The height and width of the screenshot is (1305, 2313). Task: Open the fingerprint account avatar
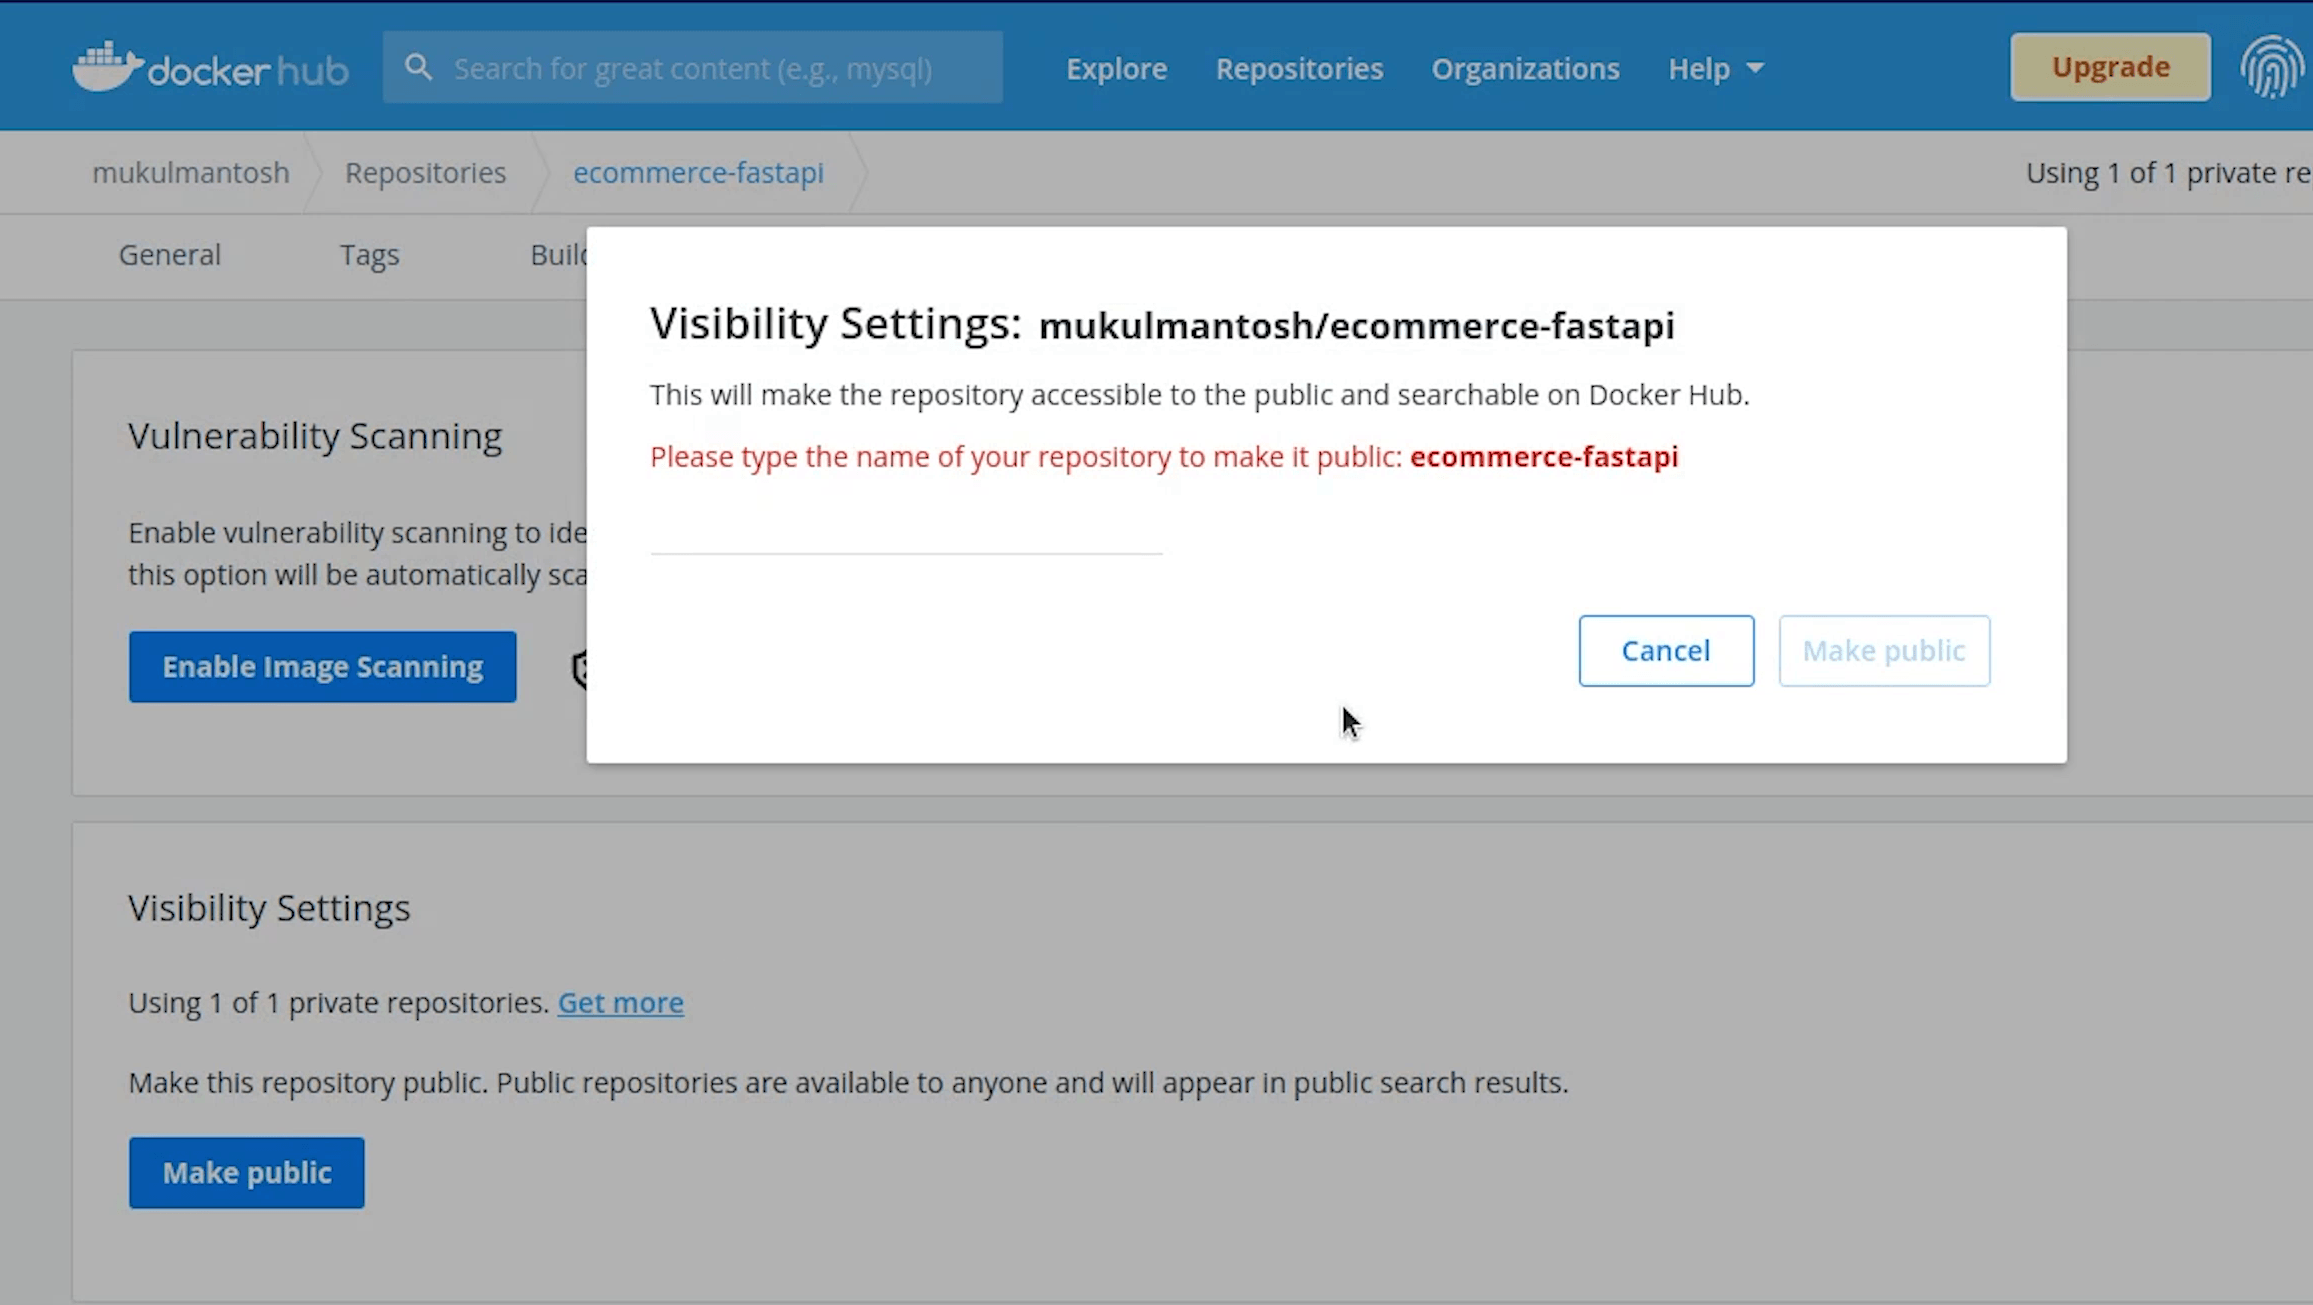point(2271,67)
